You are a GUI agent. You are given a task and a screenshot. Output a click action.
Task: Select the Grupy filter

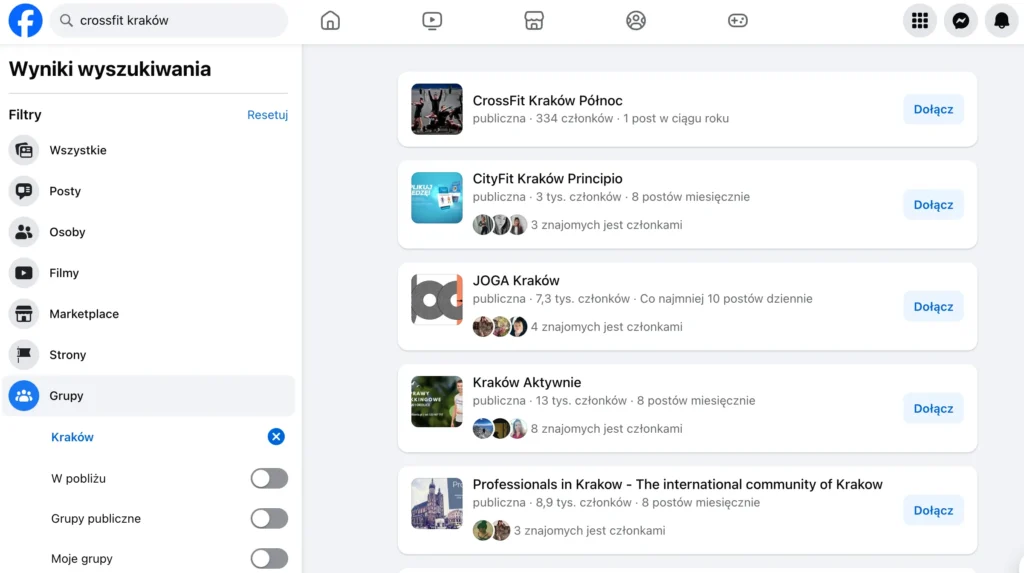(x=148, y=395)
